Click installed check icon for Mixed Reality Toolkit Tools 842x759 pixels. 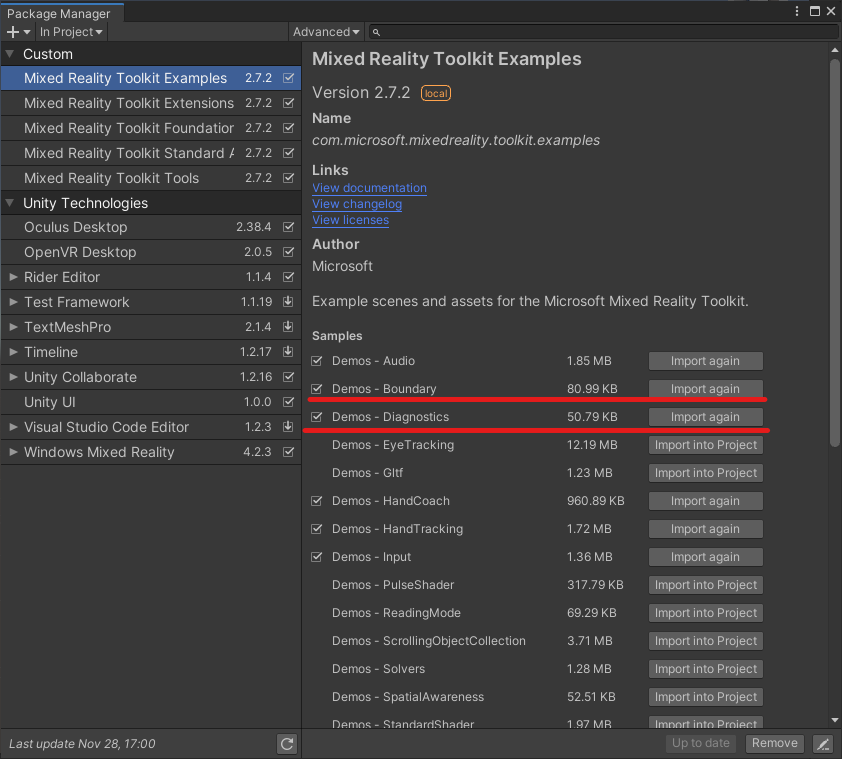point(288,178)
